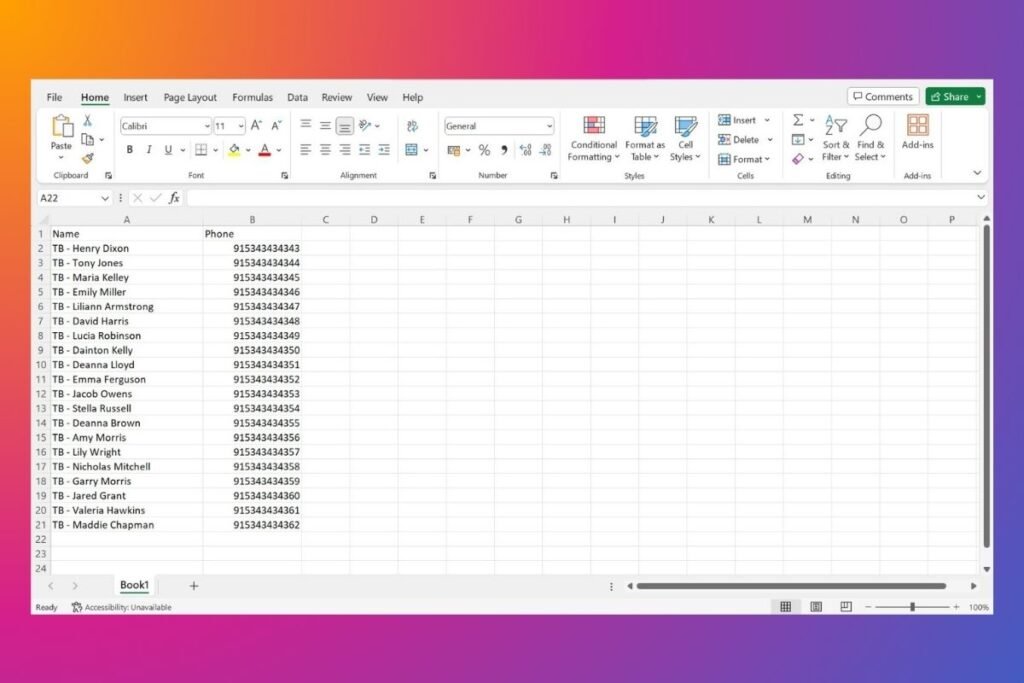Open the Format cells menu

(744, 159)
